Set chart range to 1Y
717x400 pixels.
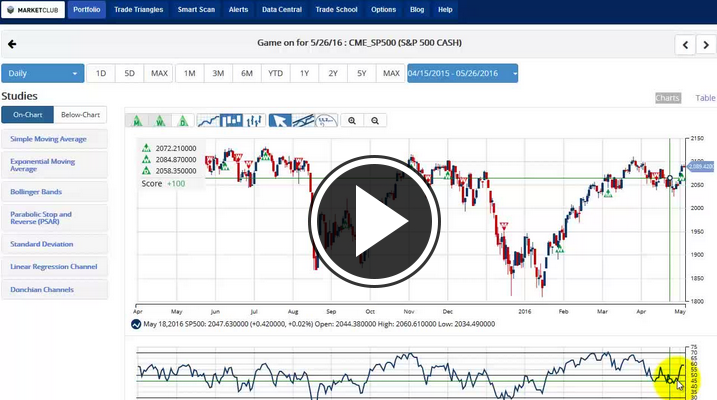pos(305,73)
